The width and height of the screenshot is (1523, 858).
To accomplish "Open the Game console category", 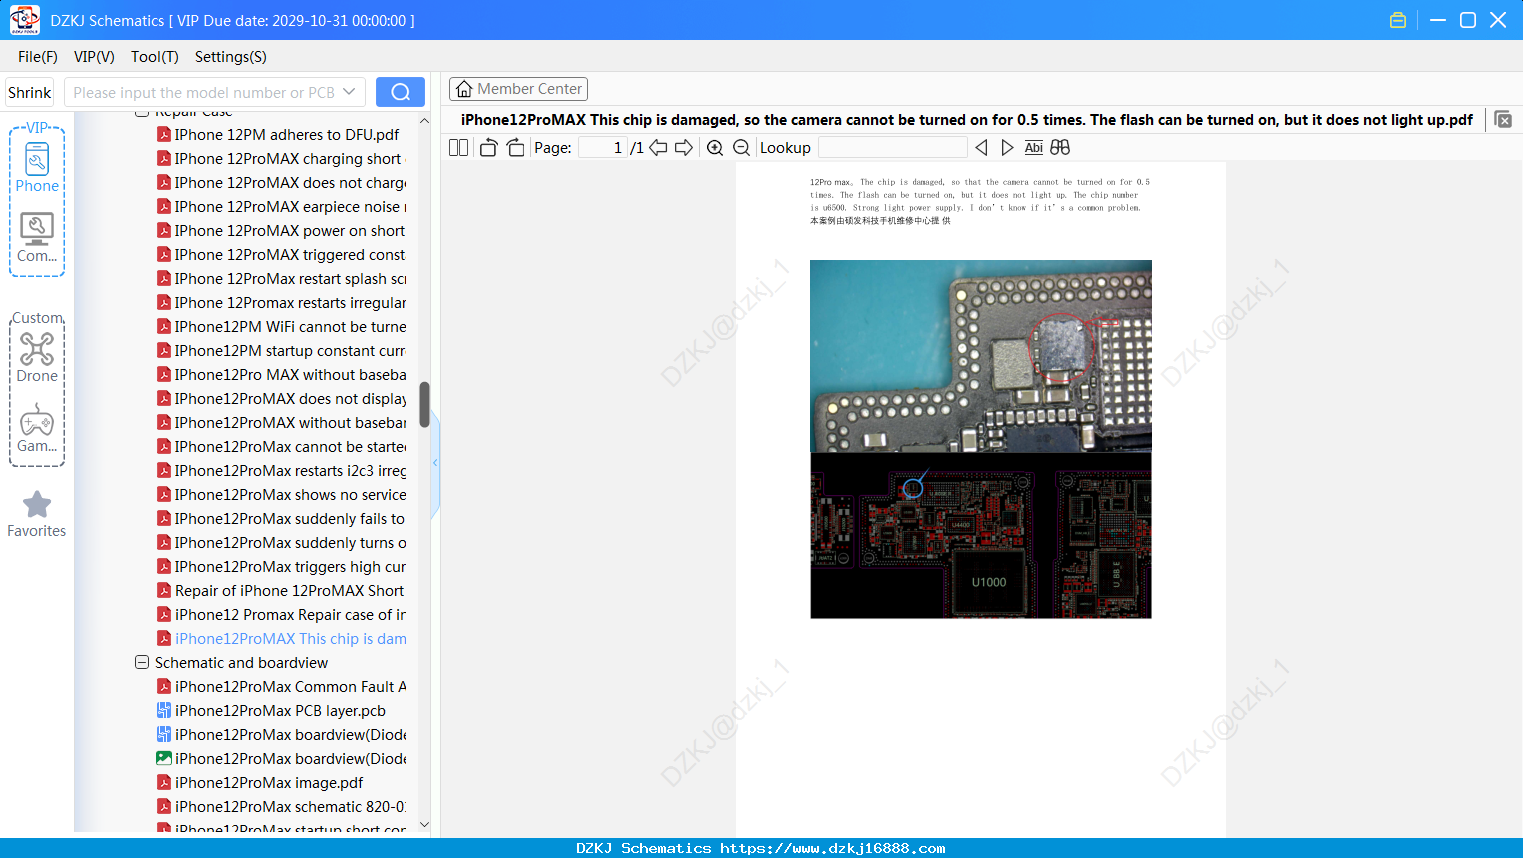I will click(37, 428).
